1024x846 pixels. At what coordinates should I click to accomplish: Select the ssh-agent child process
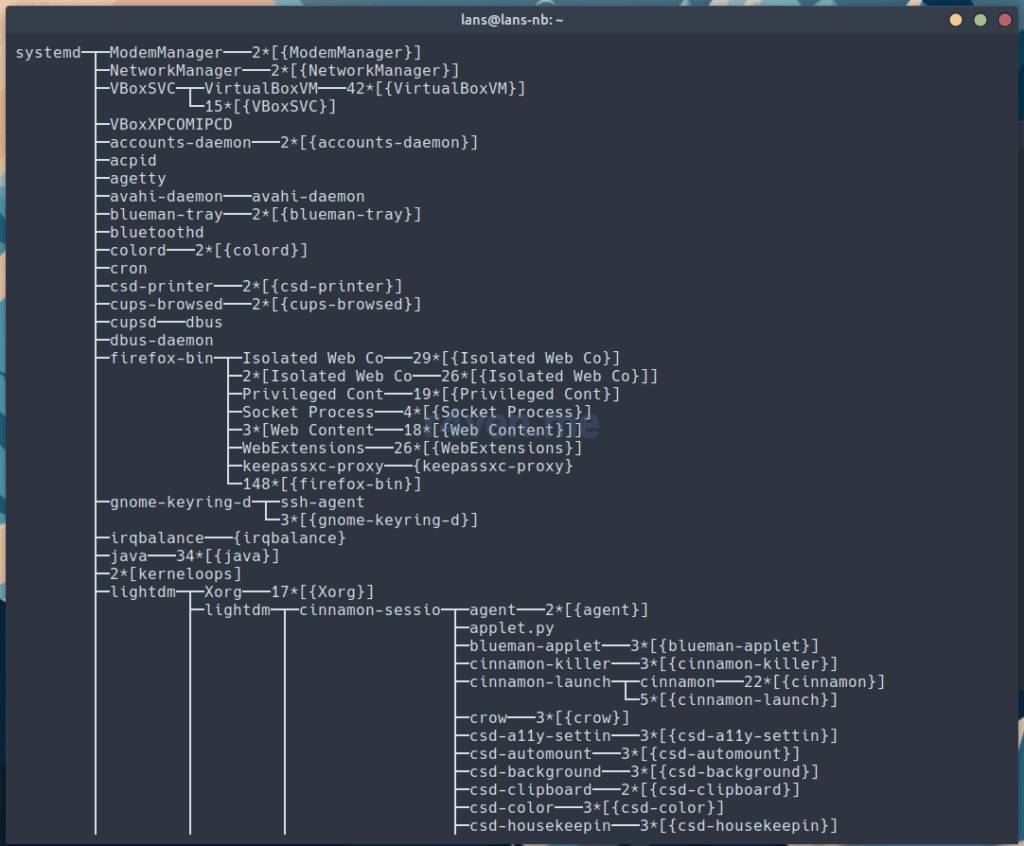click(322, 502)
